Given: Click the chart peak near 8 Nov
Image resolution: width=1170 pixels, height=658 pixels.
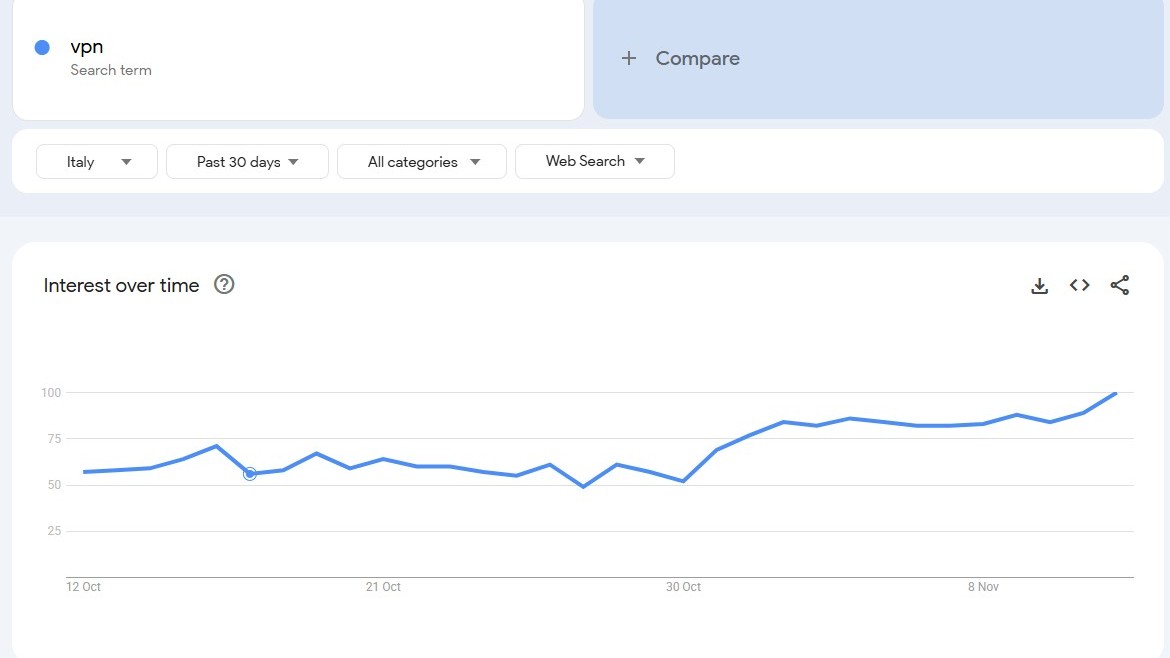Looking at the screenshot, I should (1113, 395).
